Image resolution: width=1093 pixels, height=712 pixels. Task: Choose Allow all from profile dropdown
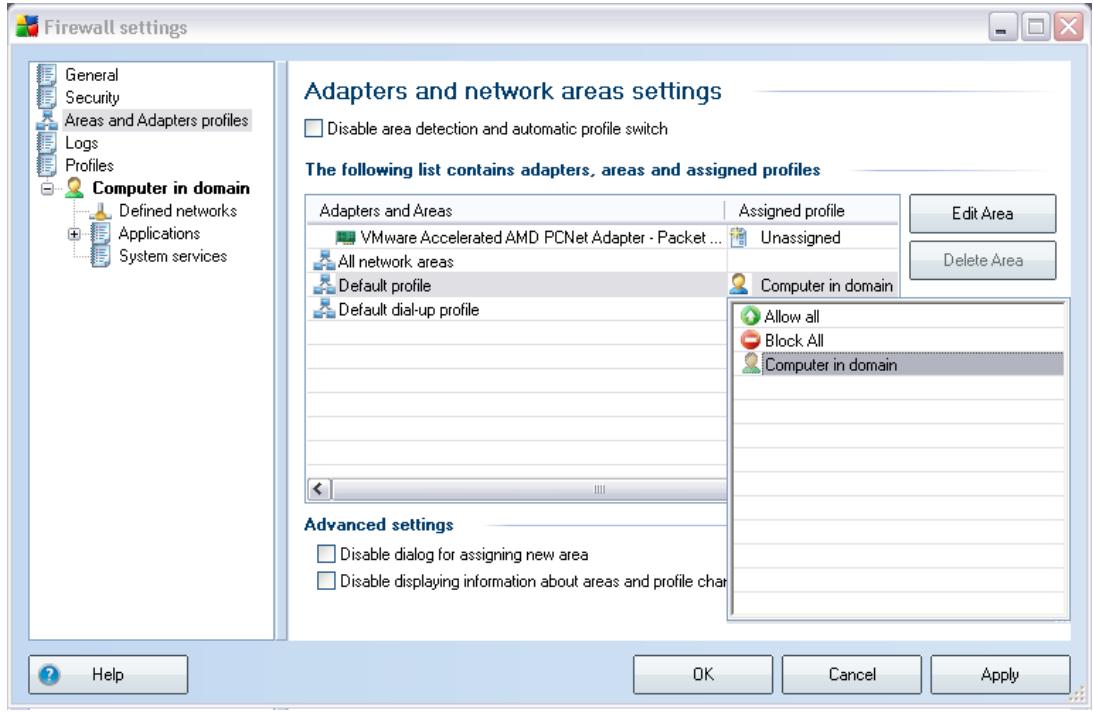coord(899,316)
